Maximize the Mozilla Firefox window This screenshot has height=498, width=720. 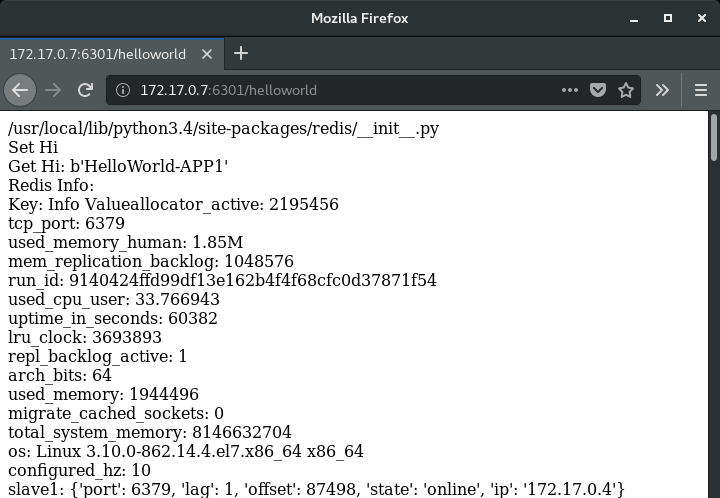coord(668,18)
